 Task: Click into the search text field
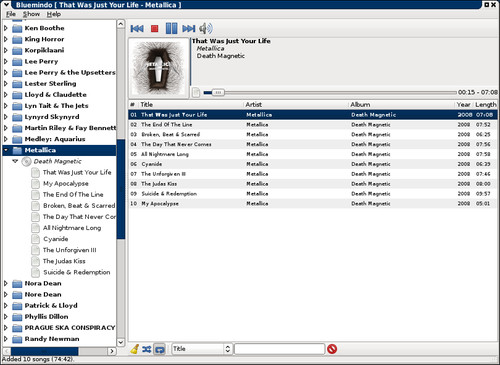[x=279, y=349]
